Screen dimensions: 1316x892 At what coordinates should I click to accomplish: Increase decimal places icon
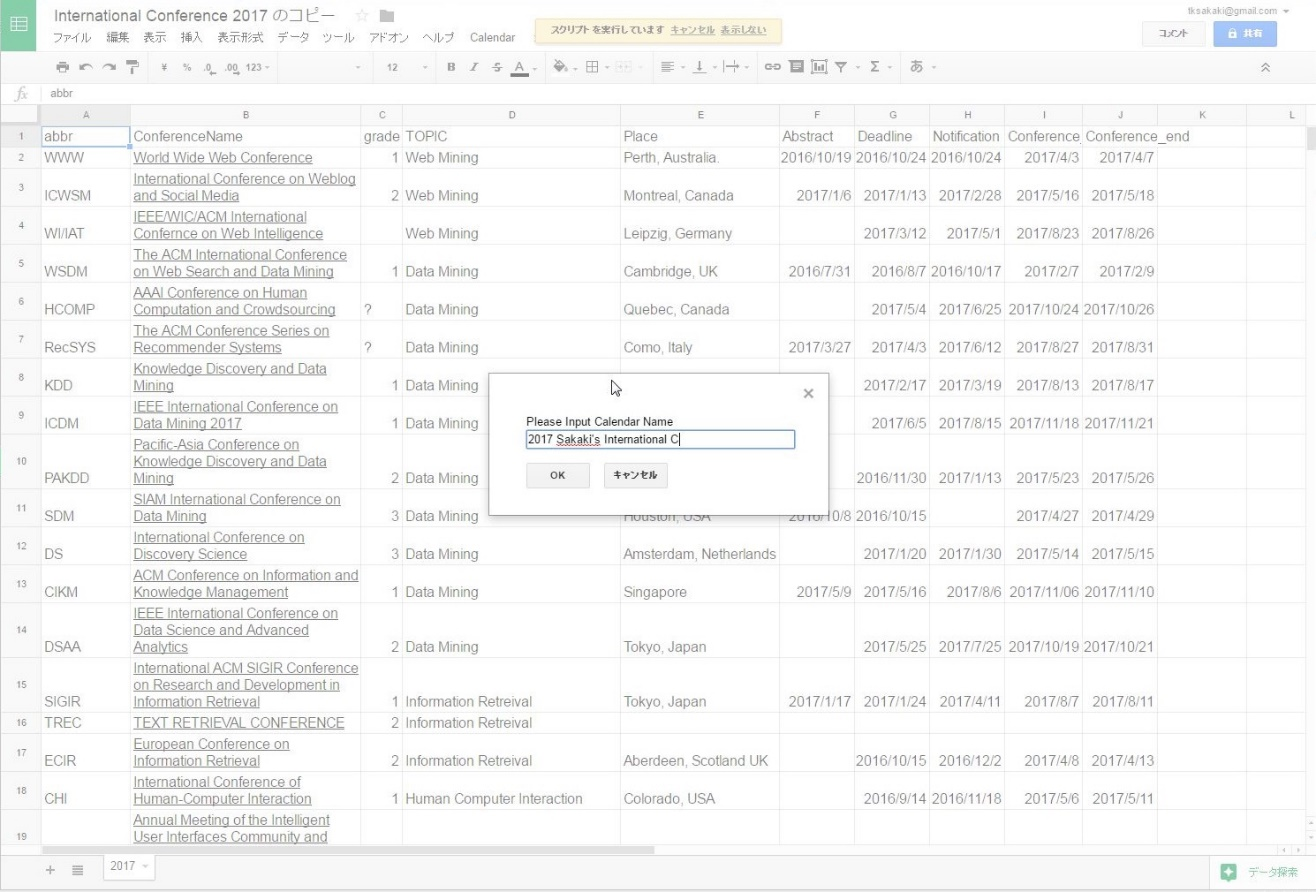231,67
